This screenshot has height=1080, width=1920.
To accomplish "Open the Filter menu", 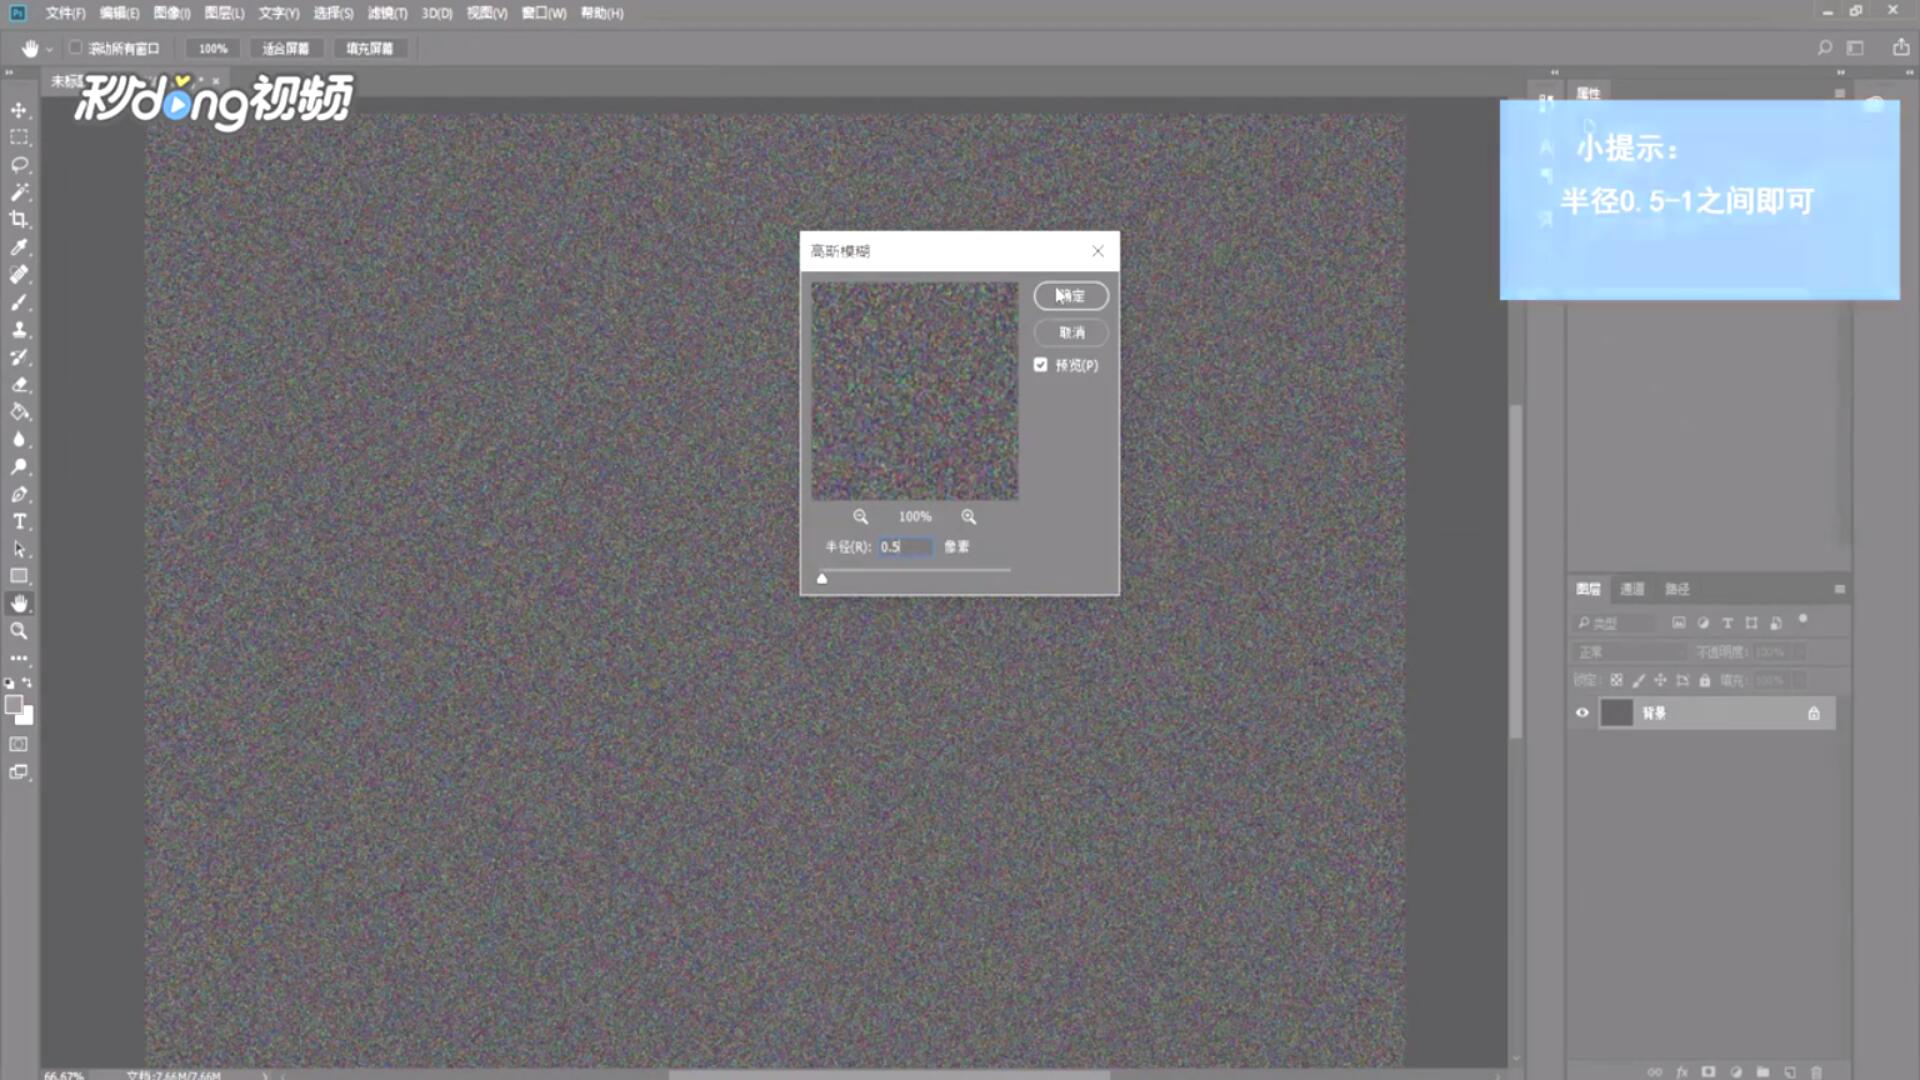I will [387, 13].
